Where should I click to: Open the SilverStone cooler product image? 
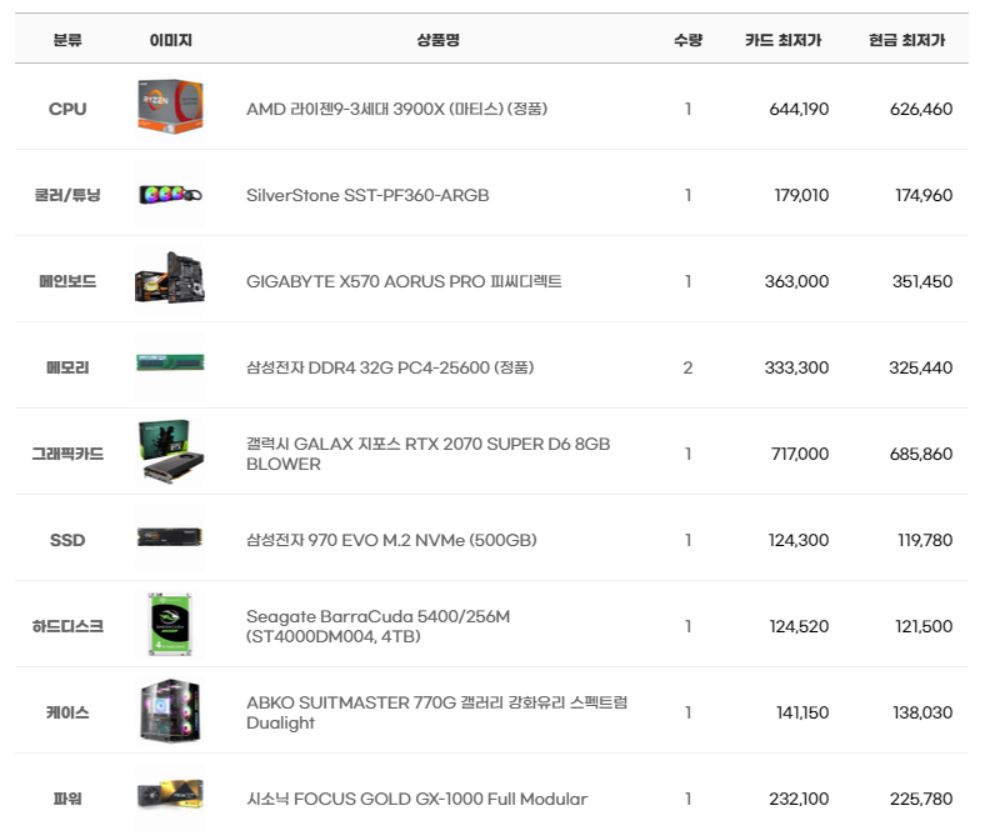click(170, 195)
